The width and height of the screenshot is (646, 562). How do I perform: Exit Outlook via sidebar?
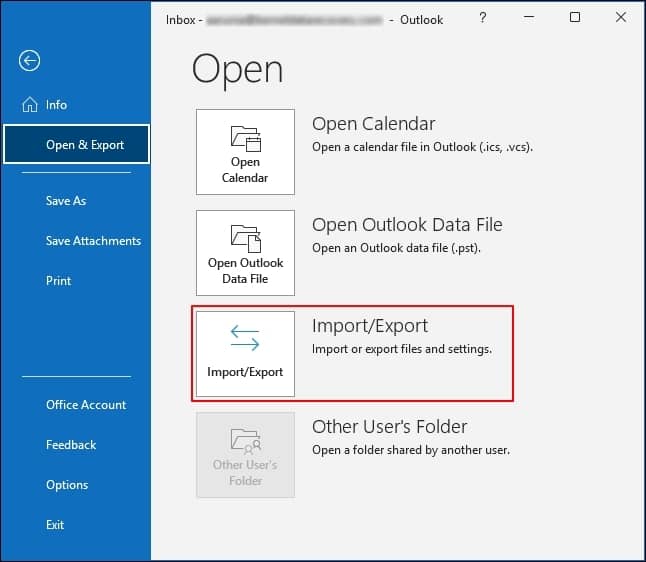coord(55,525)
